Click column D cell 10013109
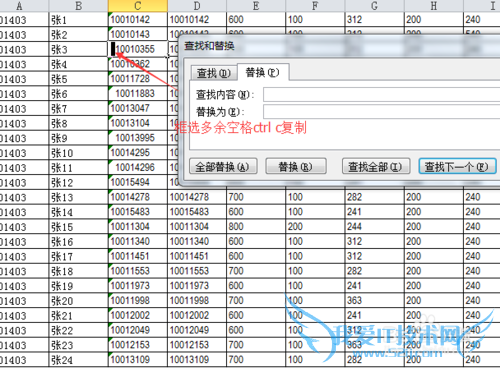This screenshot has width=500, height=368. click(x=197, y=360)
